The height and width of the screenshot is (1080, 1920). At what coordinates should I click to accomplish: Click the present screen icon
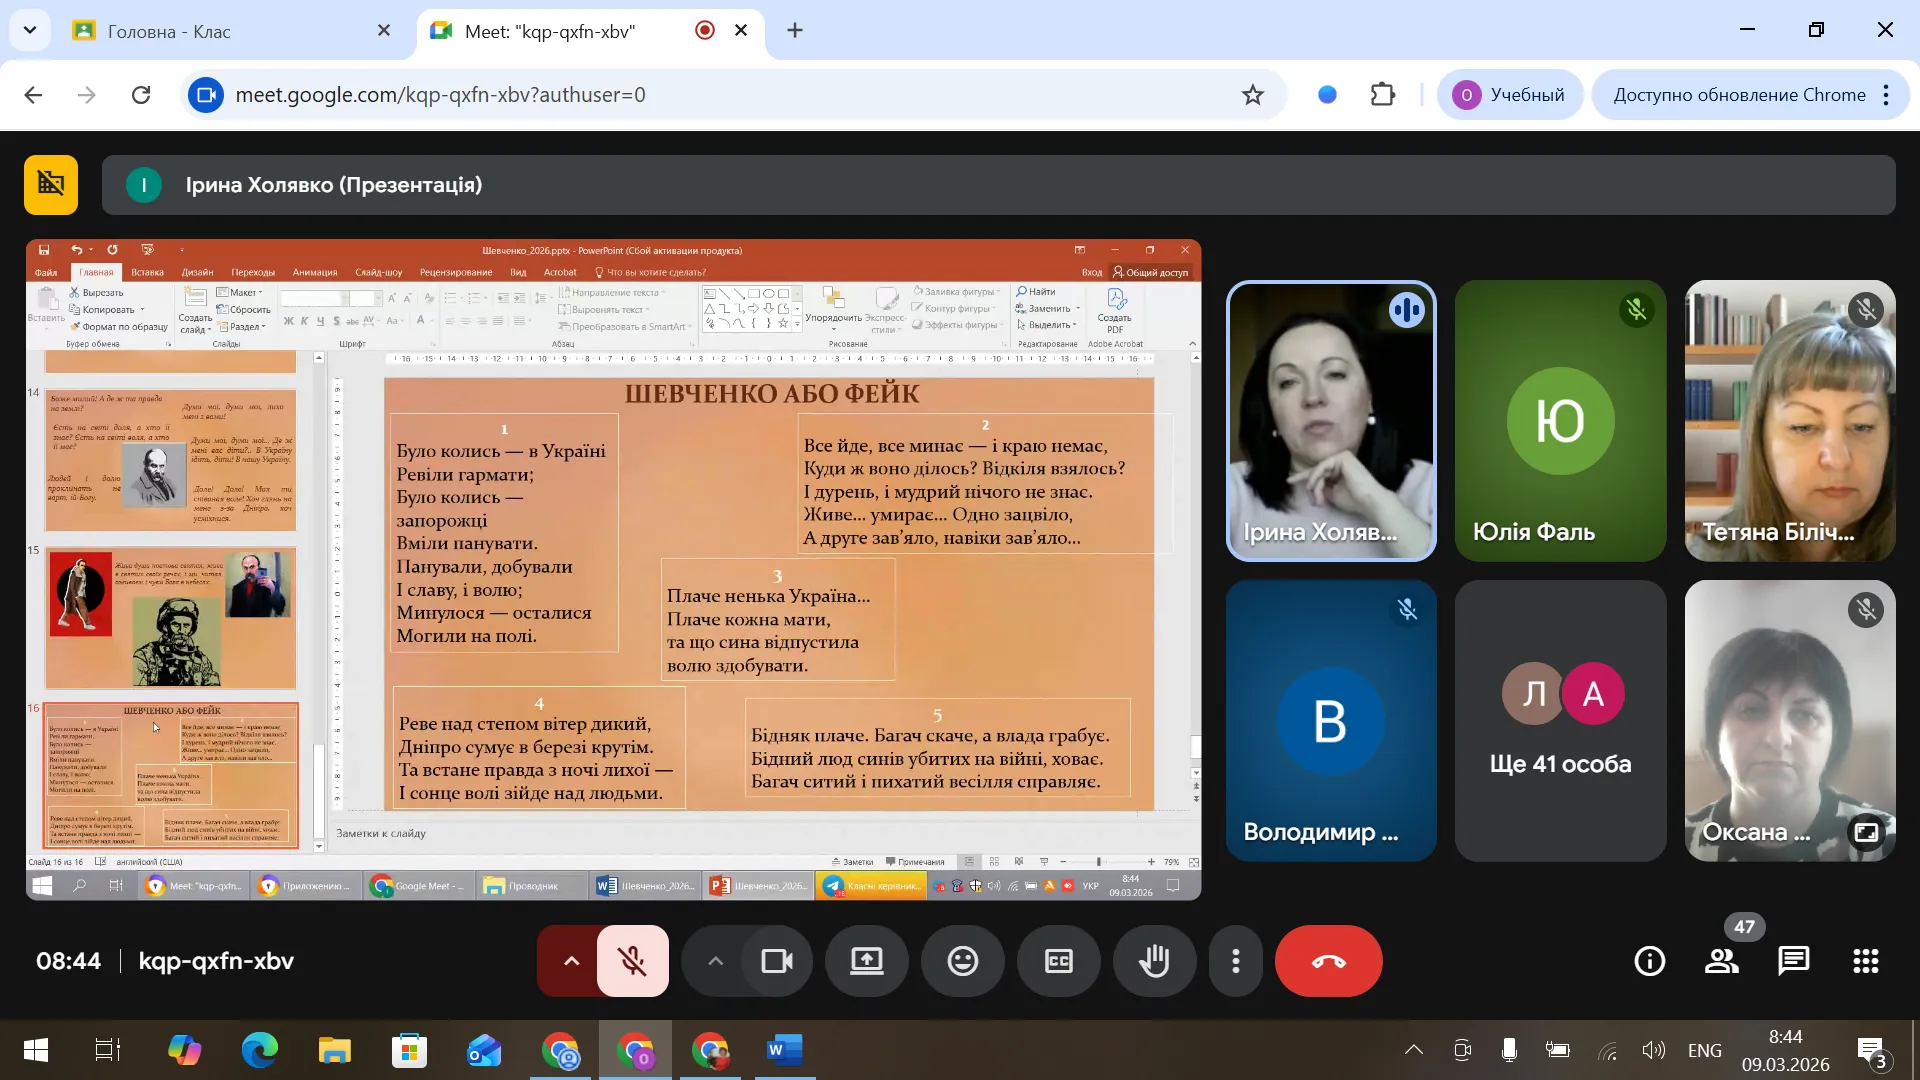tap(866, 962)
